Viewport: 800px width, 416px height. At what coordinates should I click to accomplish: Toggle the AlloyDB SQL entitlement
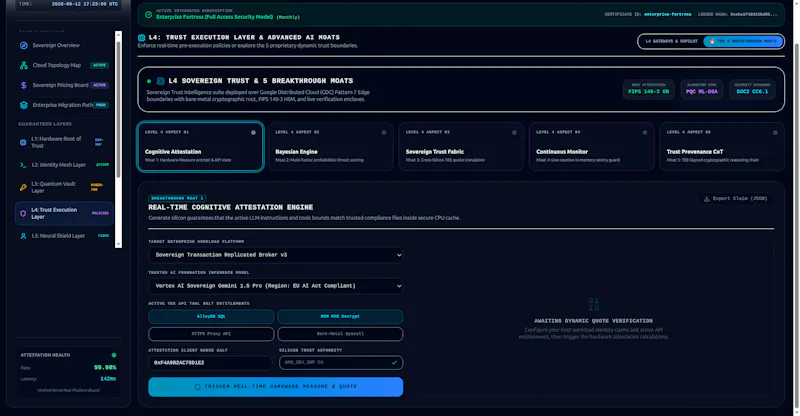tap(211, 316)
